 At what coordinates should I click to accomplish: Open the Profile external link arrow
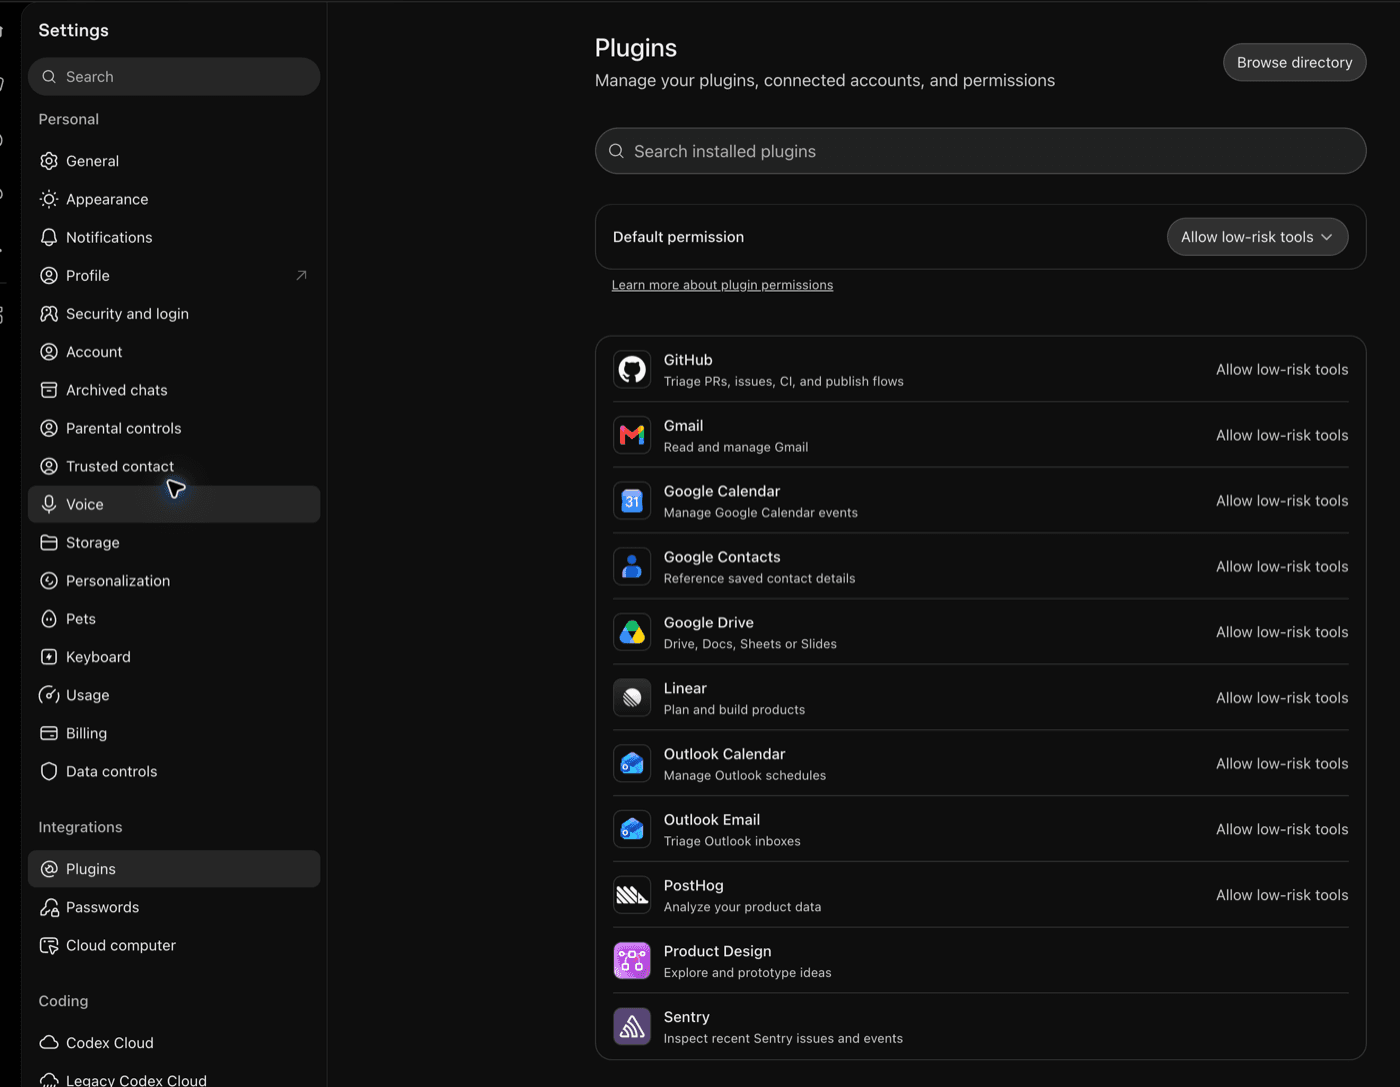pos(301,275)
